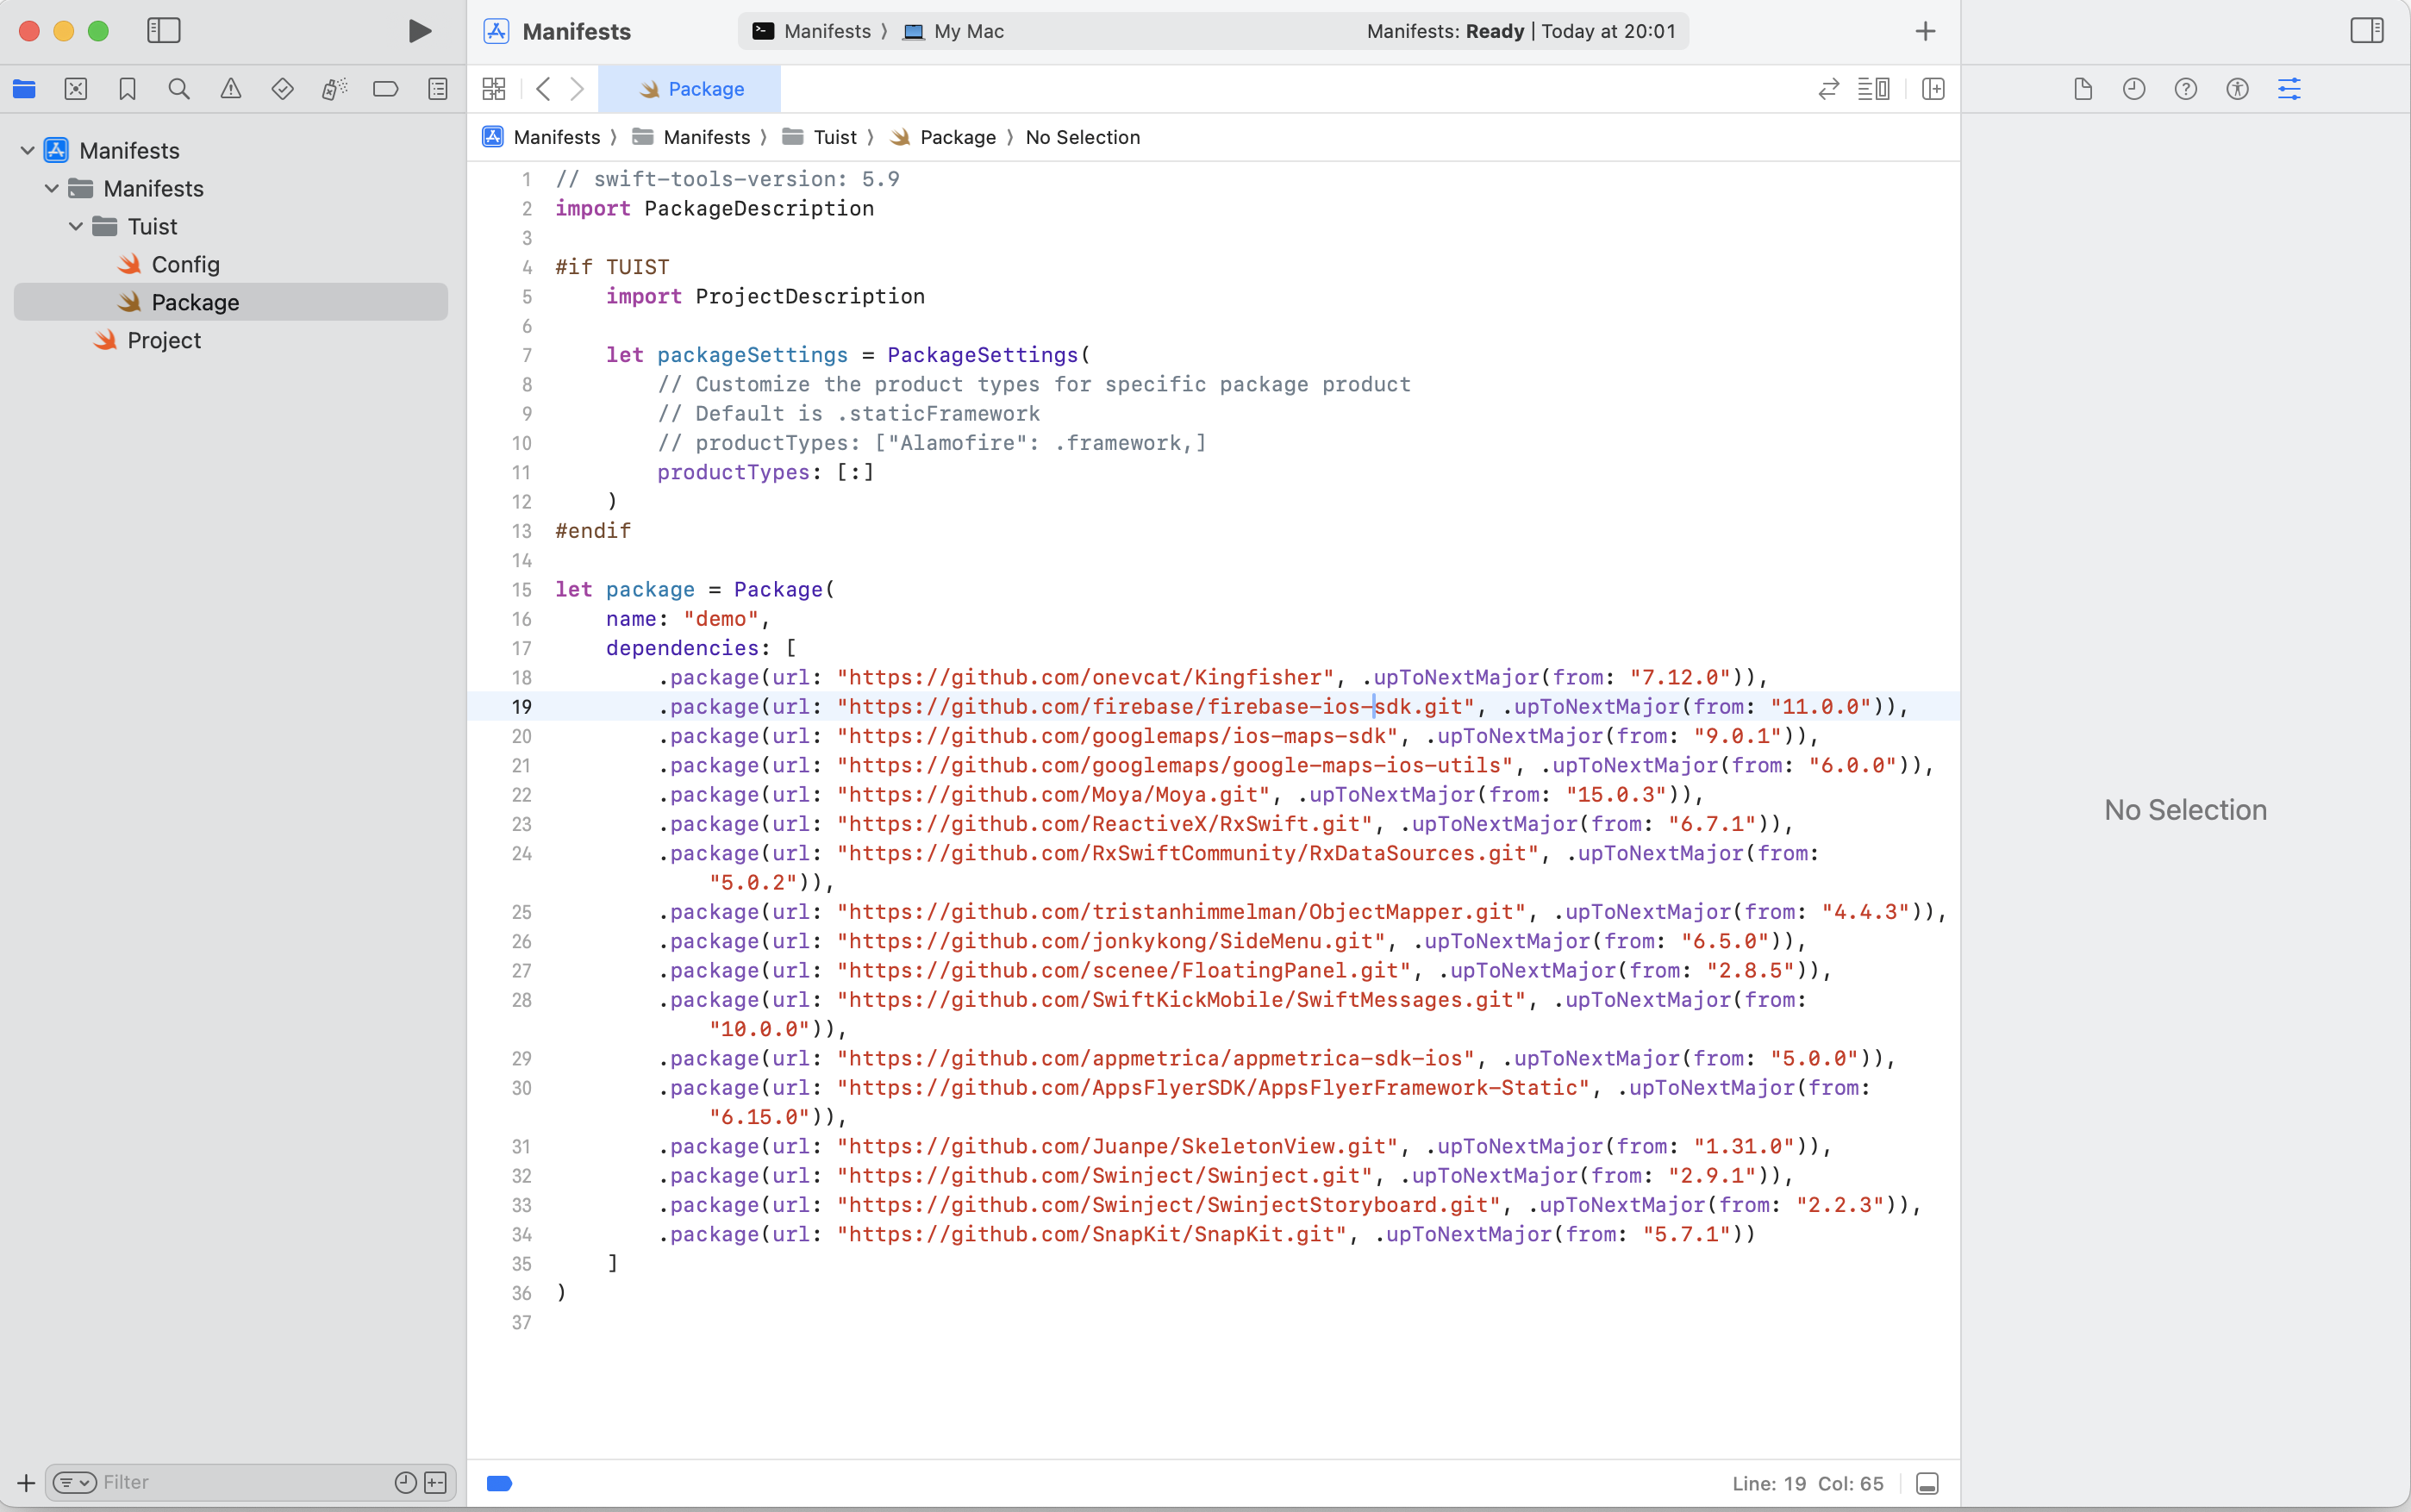Toggle the inspectors panel on the right

click(2366, 31)
